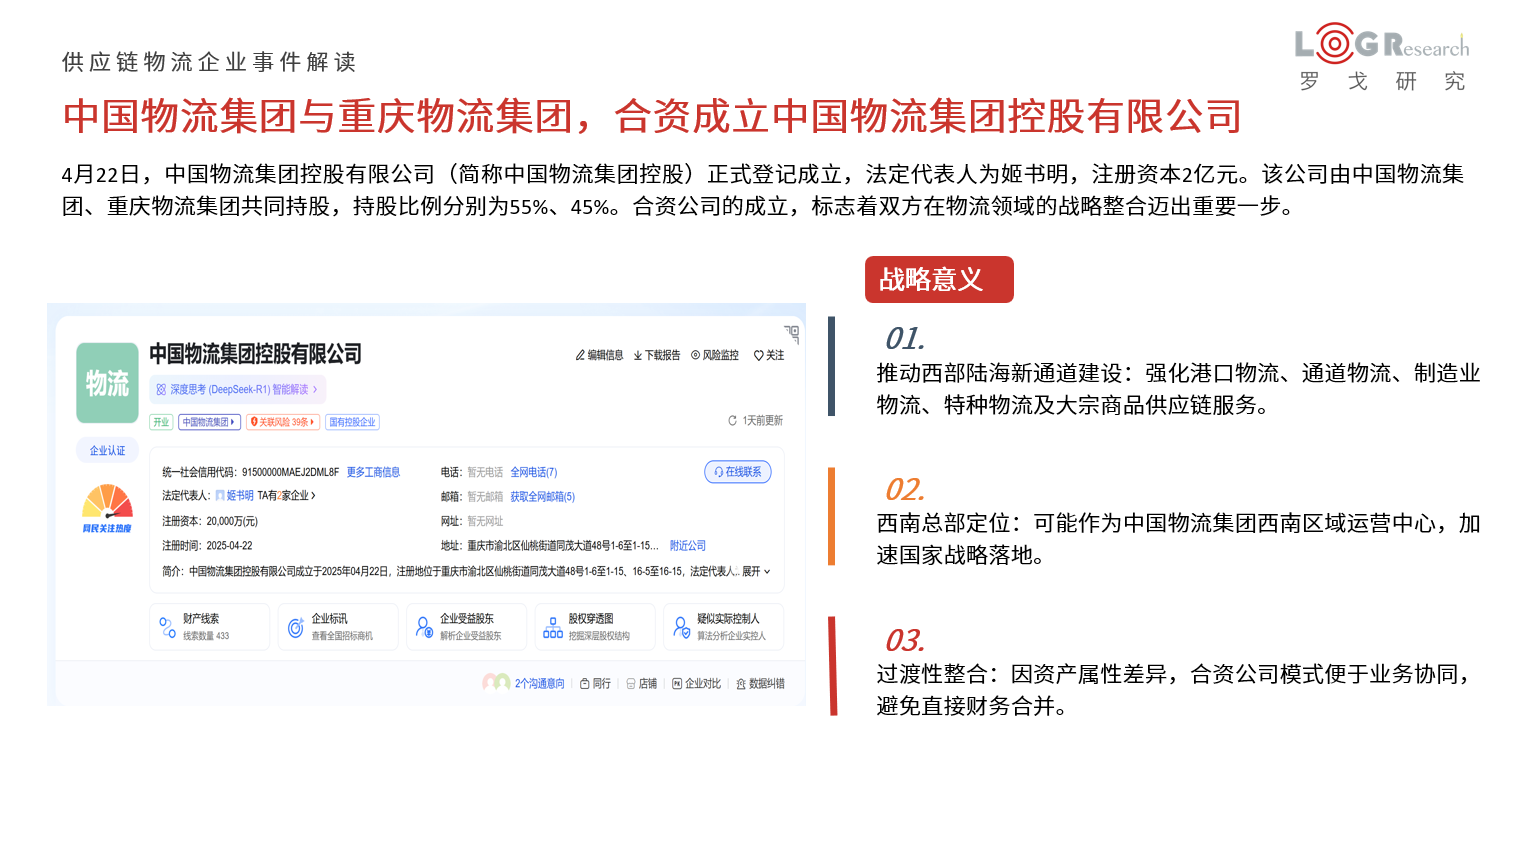Open the 疑似实际控制人 card

point(724,627)
